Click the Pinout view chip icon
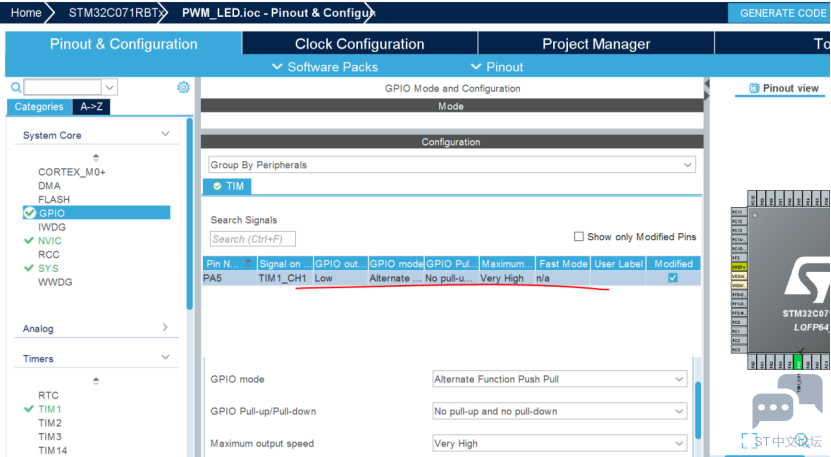 pos(754,89)
